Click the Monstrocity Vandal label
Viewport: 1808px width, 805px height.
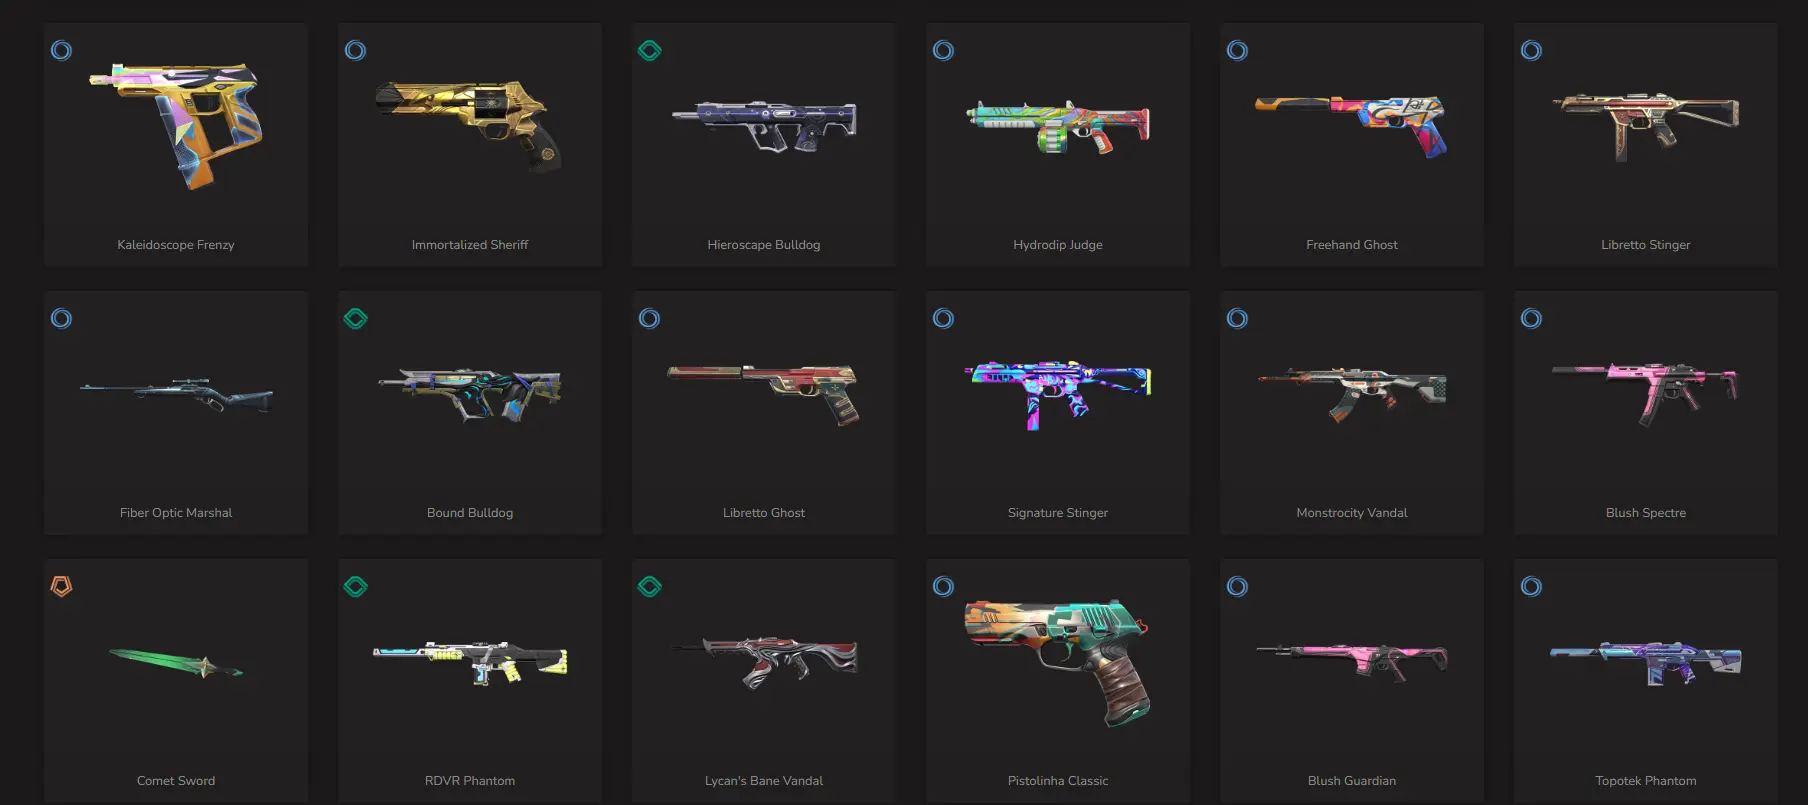pyautogui.click(x=1352, y=513)
